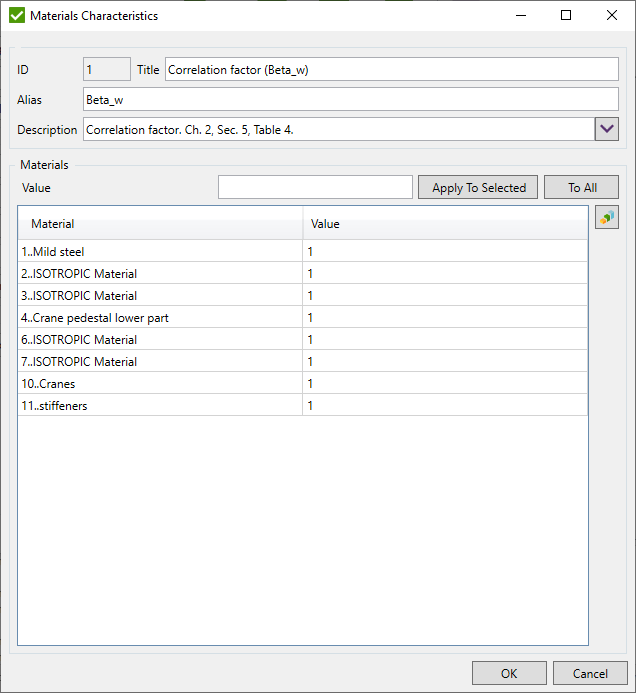The height and width of the screenshot is (693, 636).
Task: Expand the Description dropdown arrow
Action: [607, 129]
